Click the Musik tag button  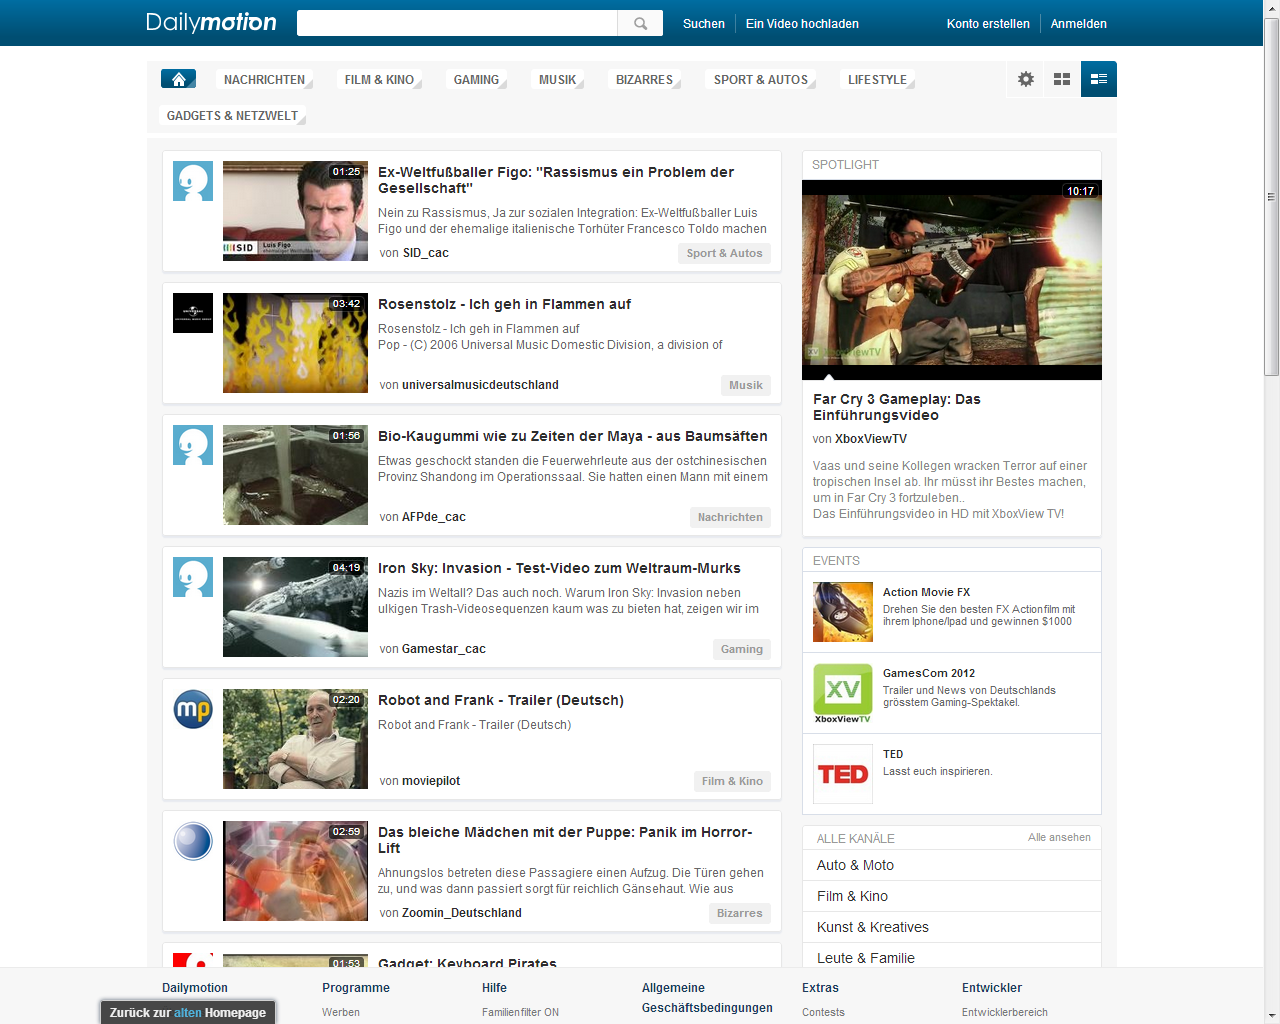pyautogui.click(x=746, y=385)
